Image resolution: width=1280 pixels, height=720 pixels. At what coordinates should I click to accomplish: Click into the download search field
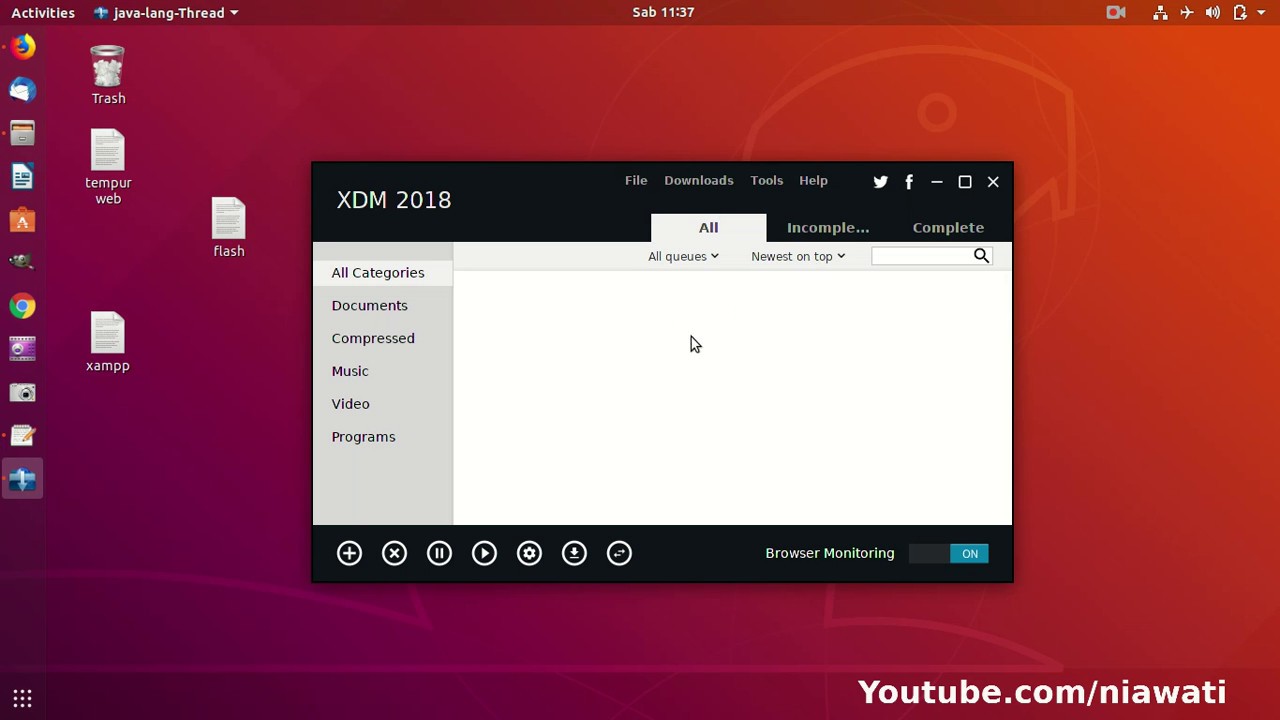pyautogui.click(x=921, y=256)
